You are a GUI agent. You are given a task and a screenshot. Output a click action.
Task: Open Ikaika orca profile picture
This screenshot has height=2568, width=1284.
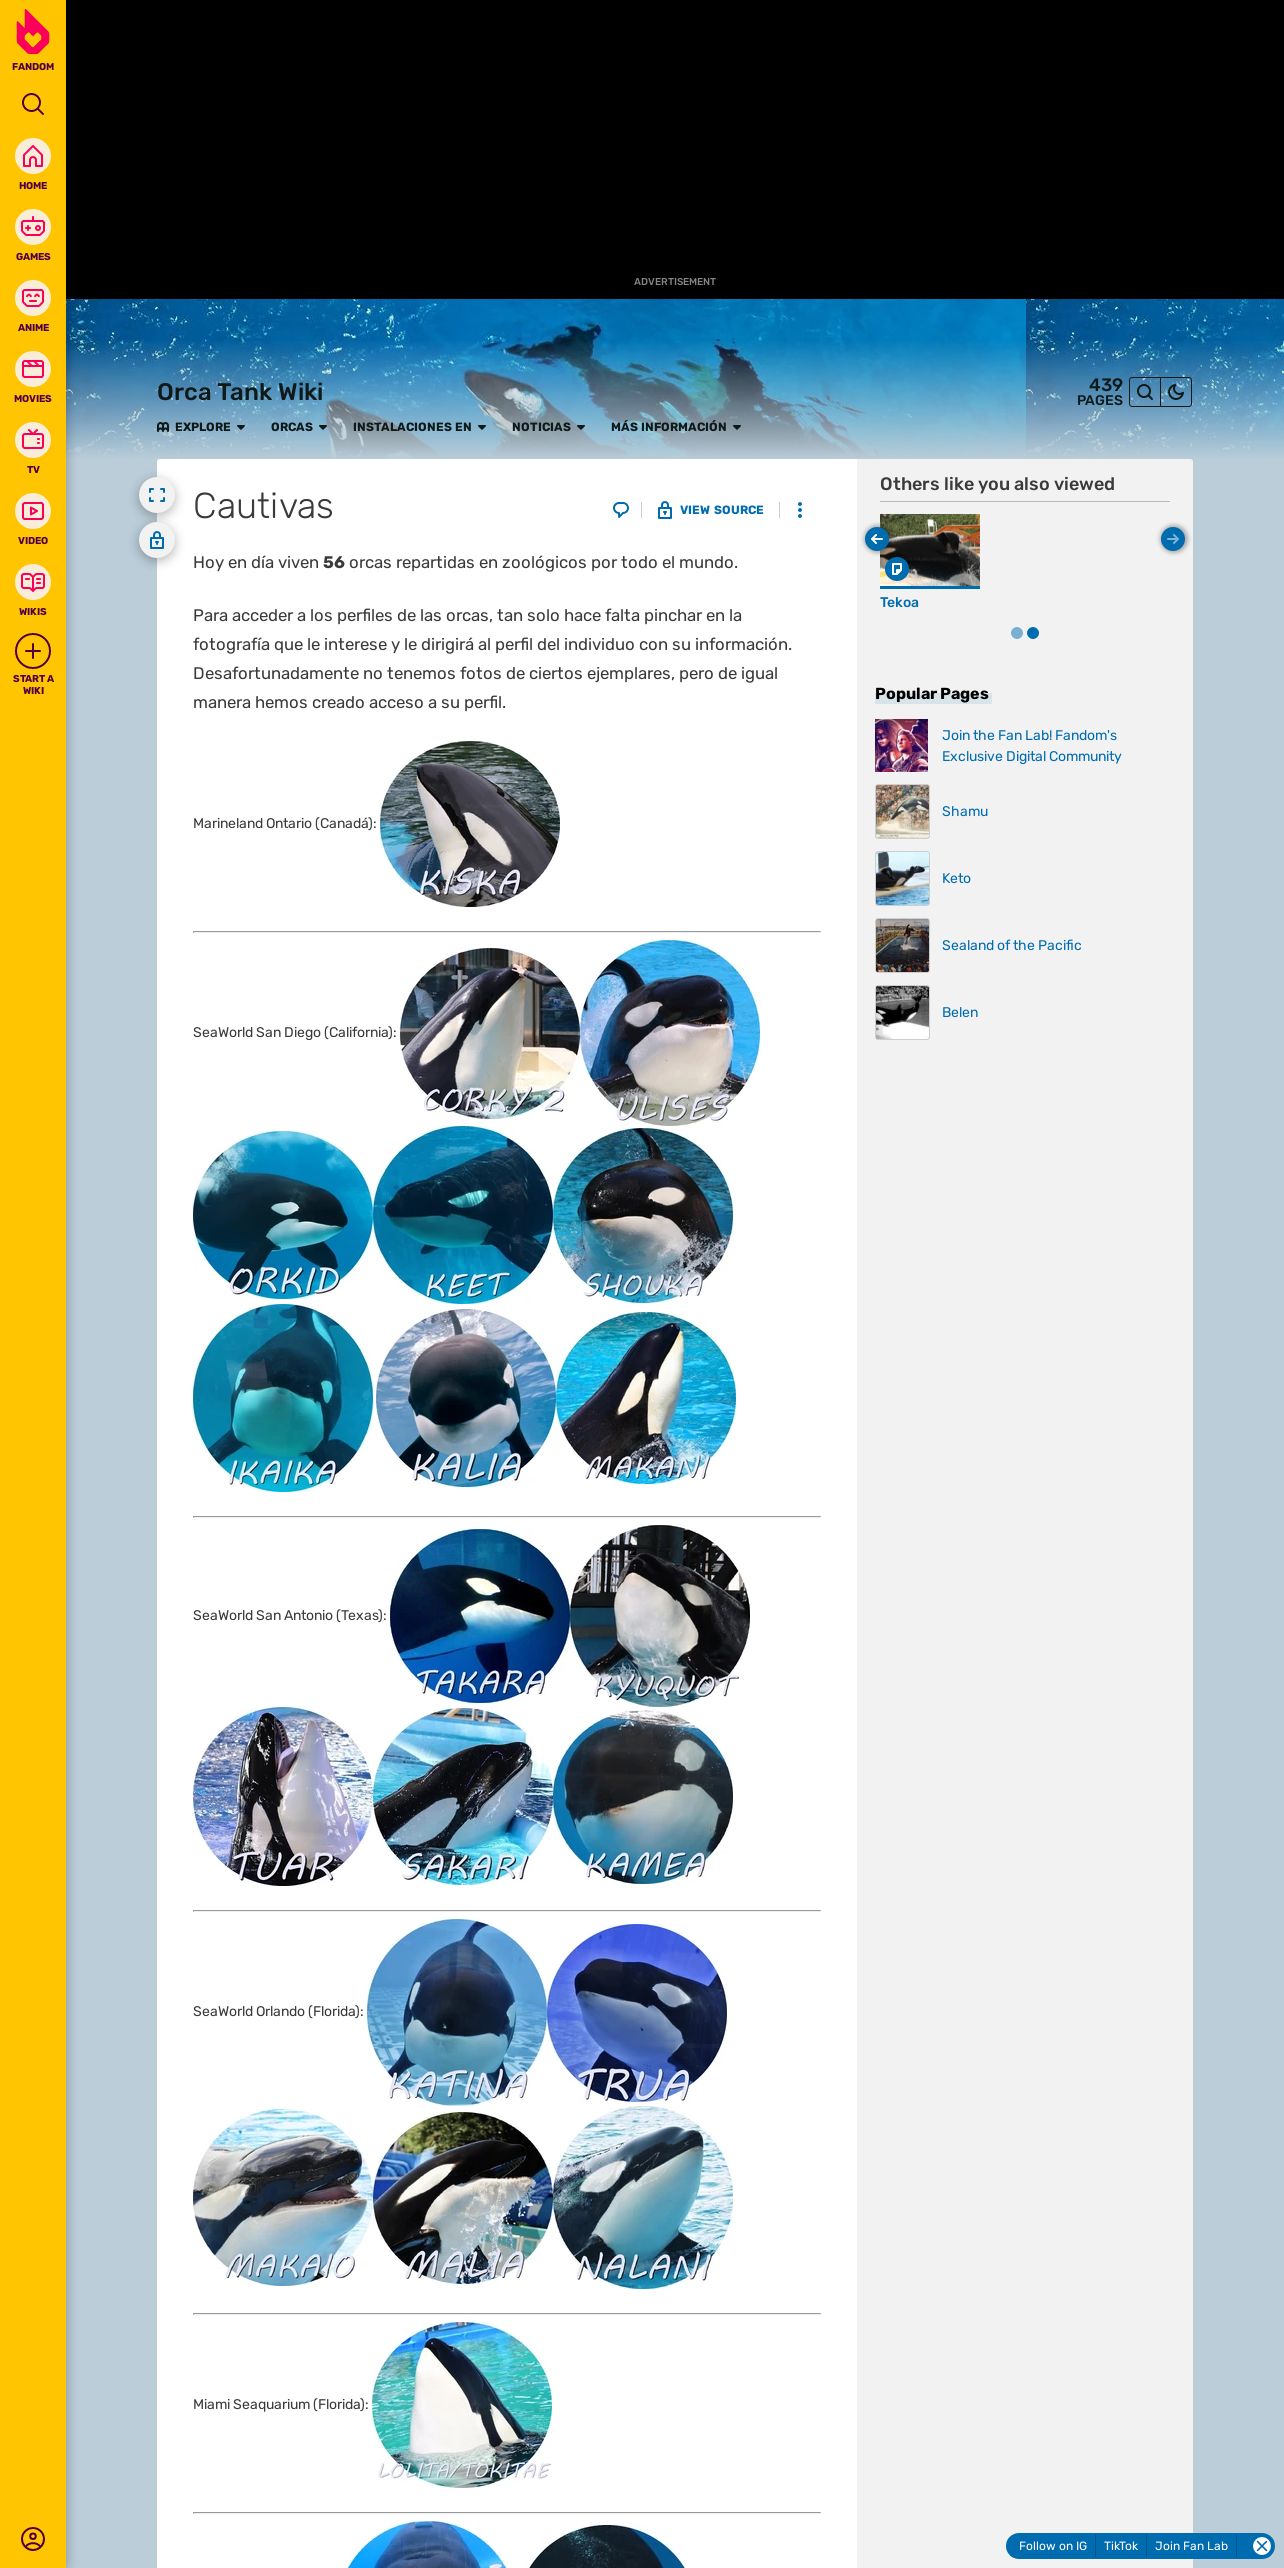click(x=283, y=1398)
